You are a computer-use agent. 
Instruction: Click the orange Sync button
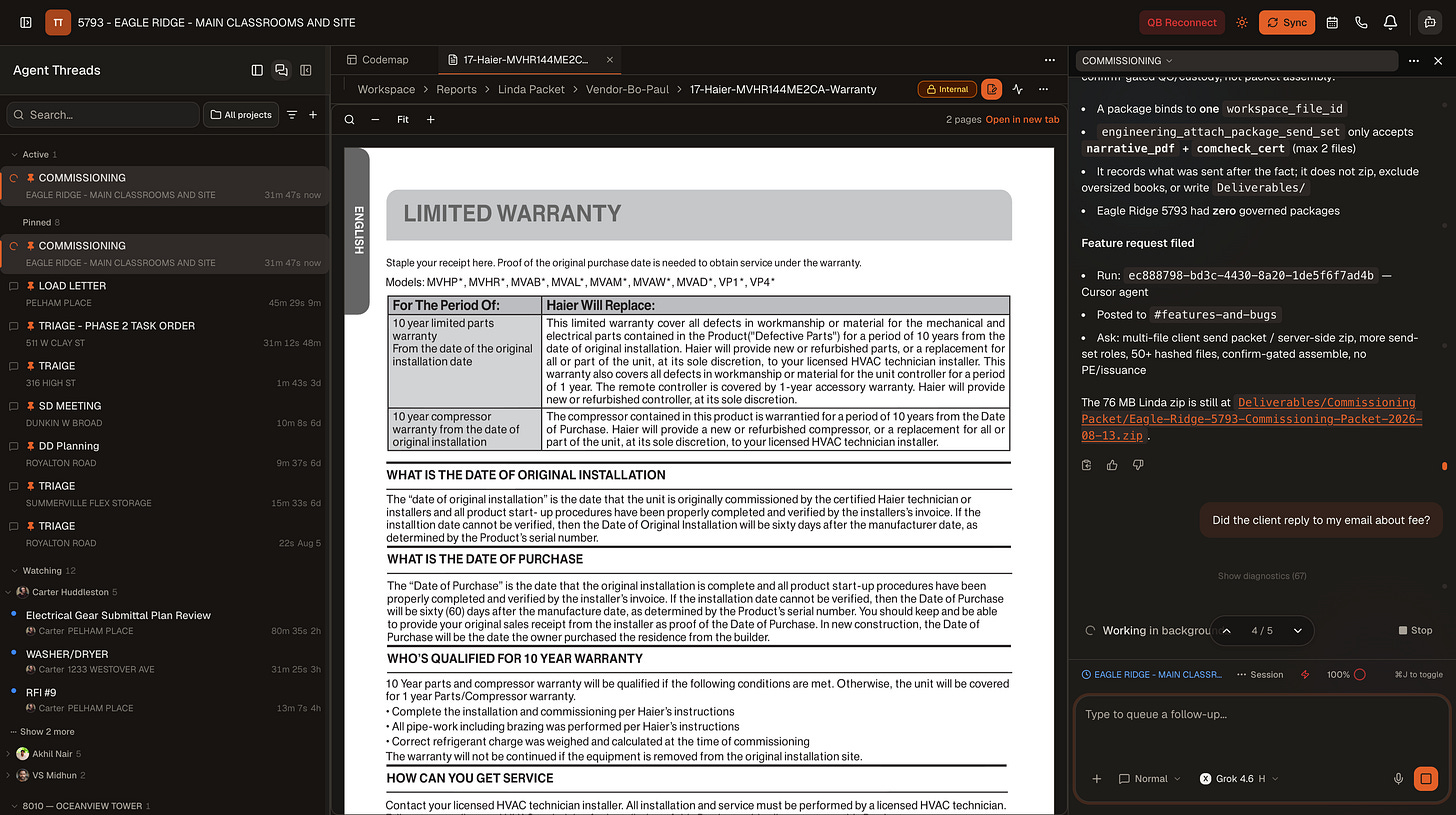tap(1287, 22)
